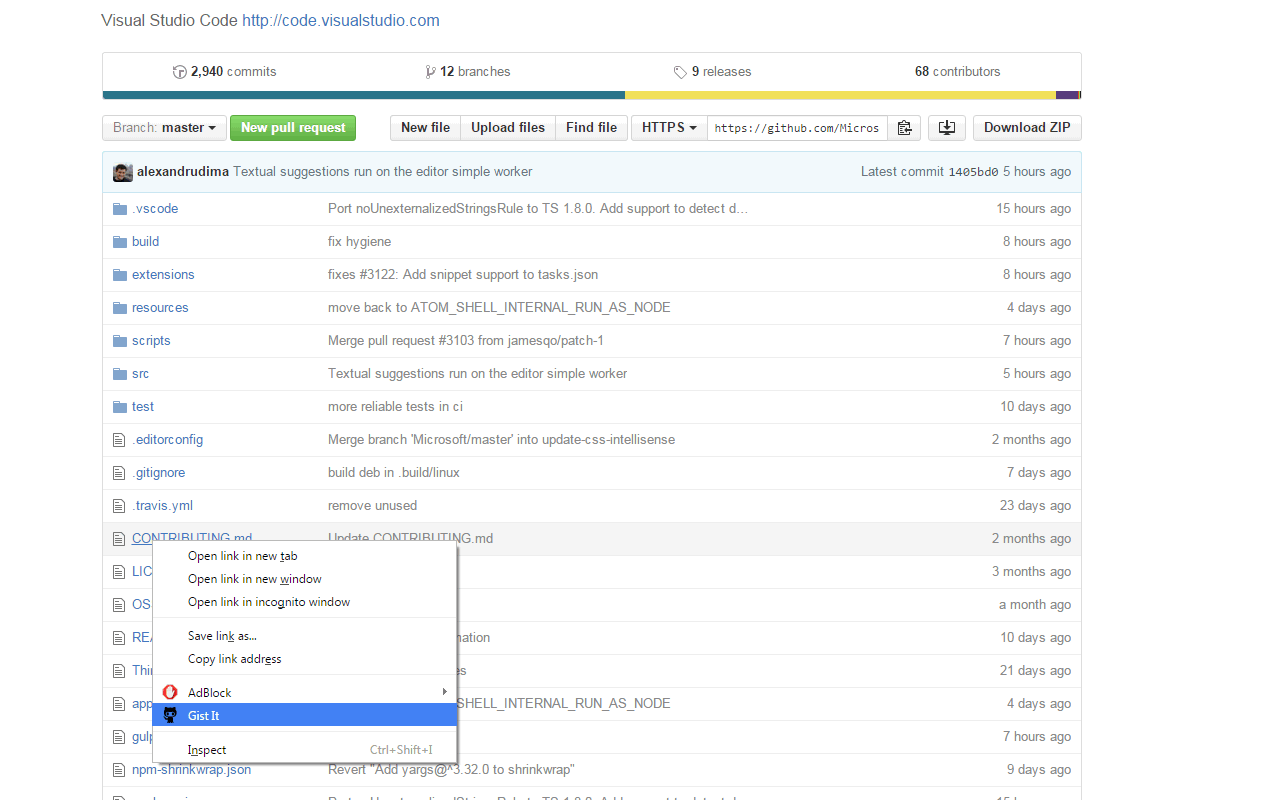
Task: Click alexandrudima's avatar thumbnail
Action: 122,172
